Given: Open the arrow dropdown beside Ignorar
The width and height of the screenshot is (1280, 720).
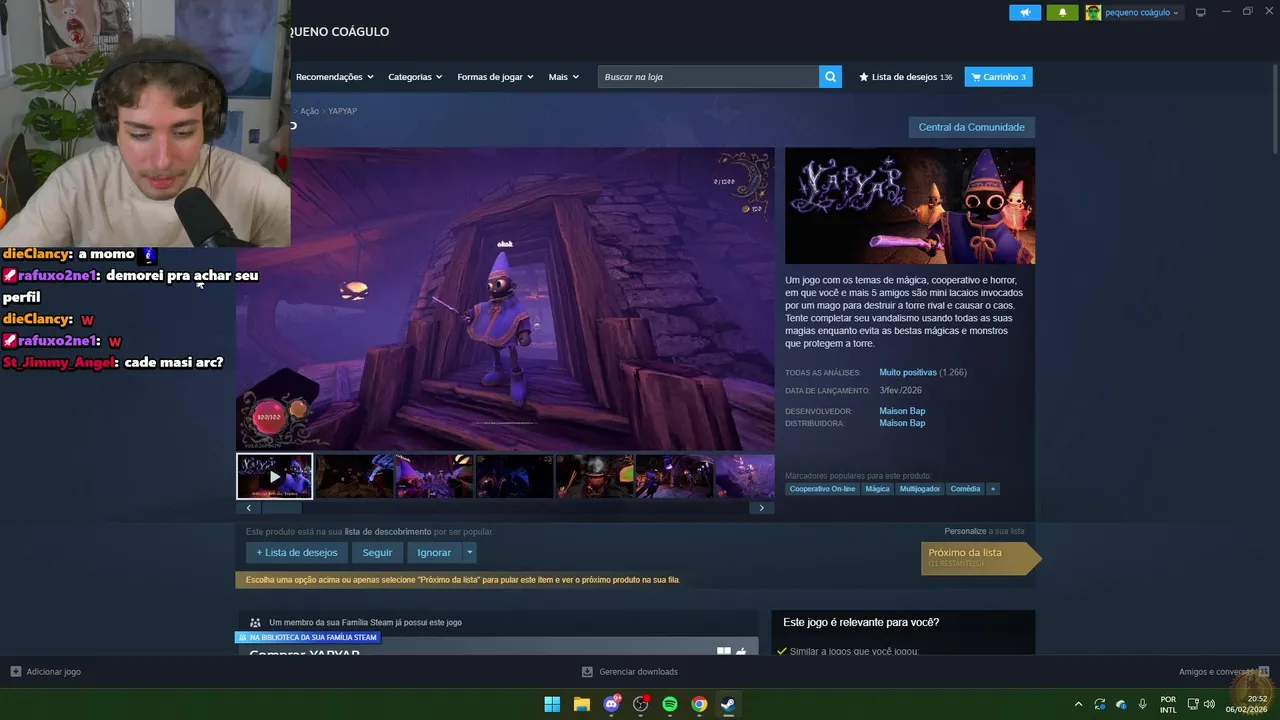Looking at the screenshot, I should pos(469,552).
